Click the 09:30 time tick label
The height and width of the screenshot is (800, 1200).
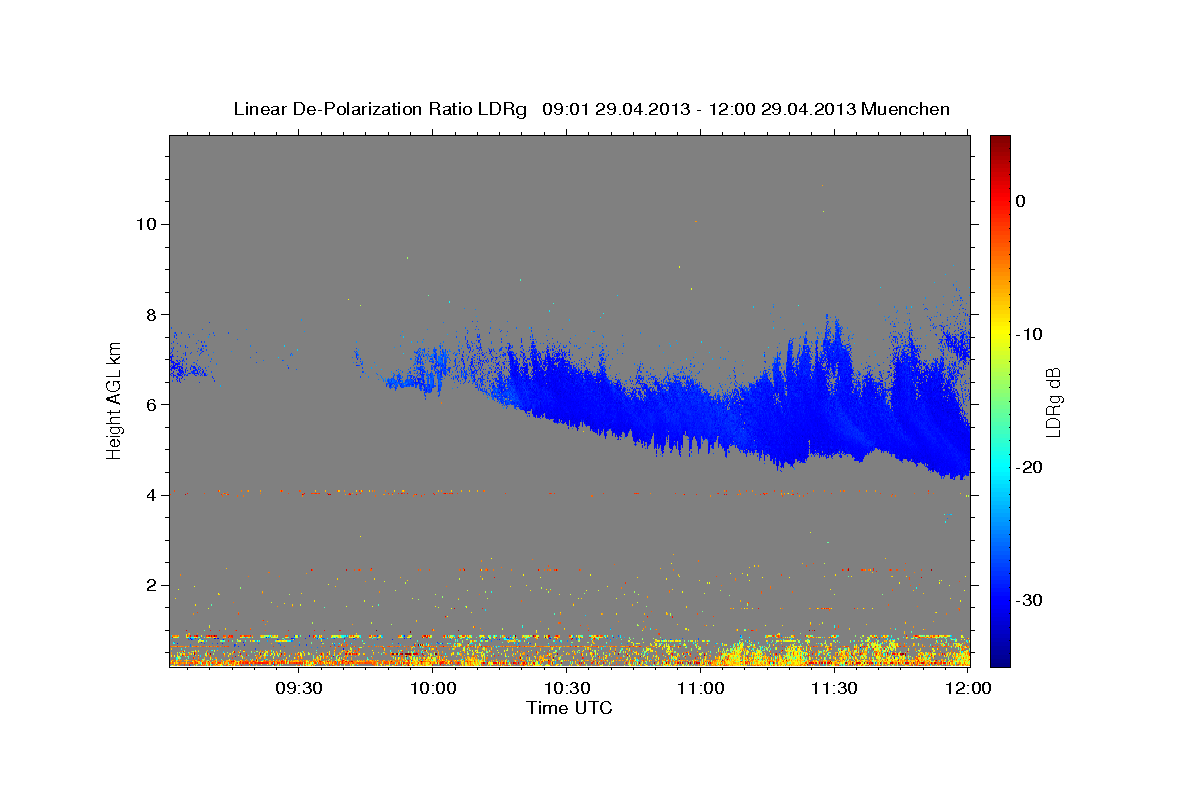[x=299, y=689]
